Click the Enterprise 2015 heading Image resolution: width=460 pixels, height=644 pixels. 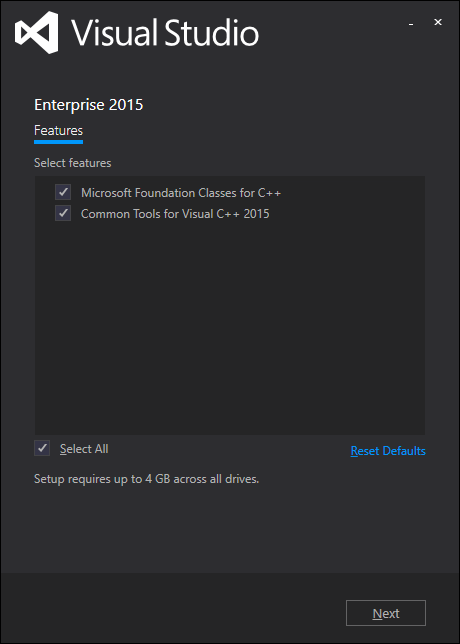pyautogui.click(x=89, y=105)
